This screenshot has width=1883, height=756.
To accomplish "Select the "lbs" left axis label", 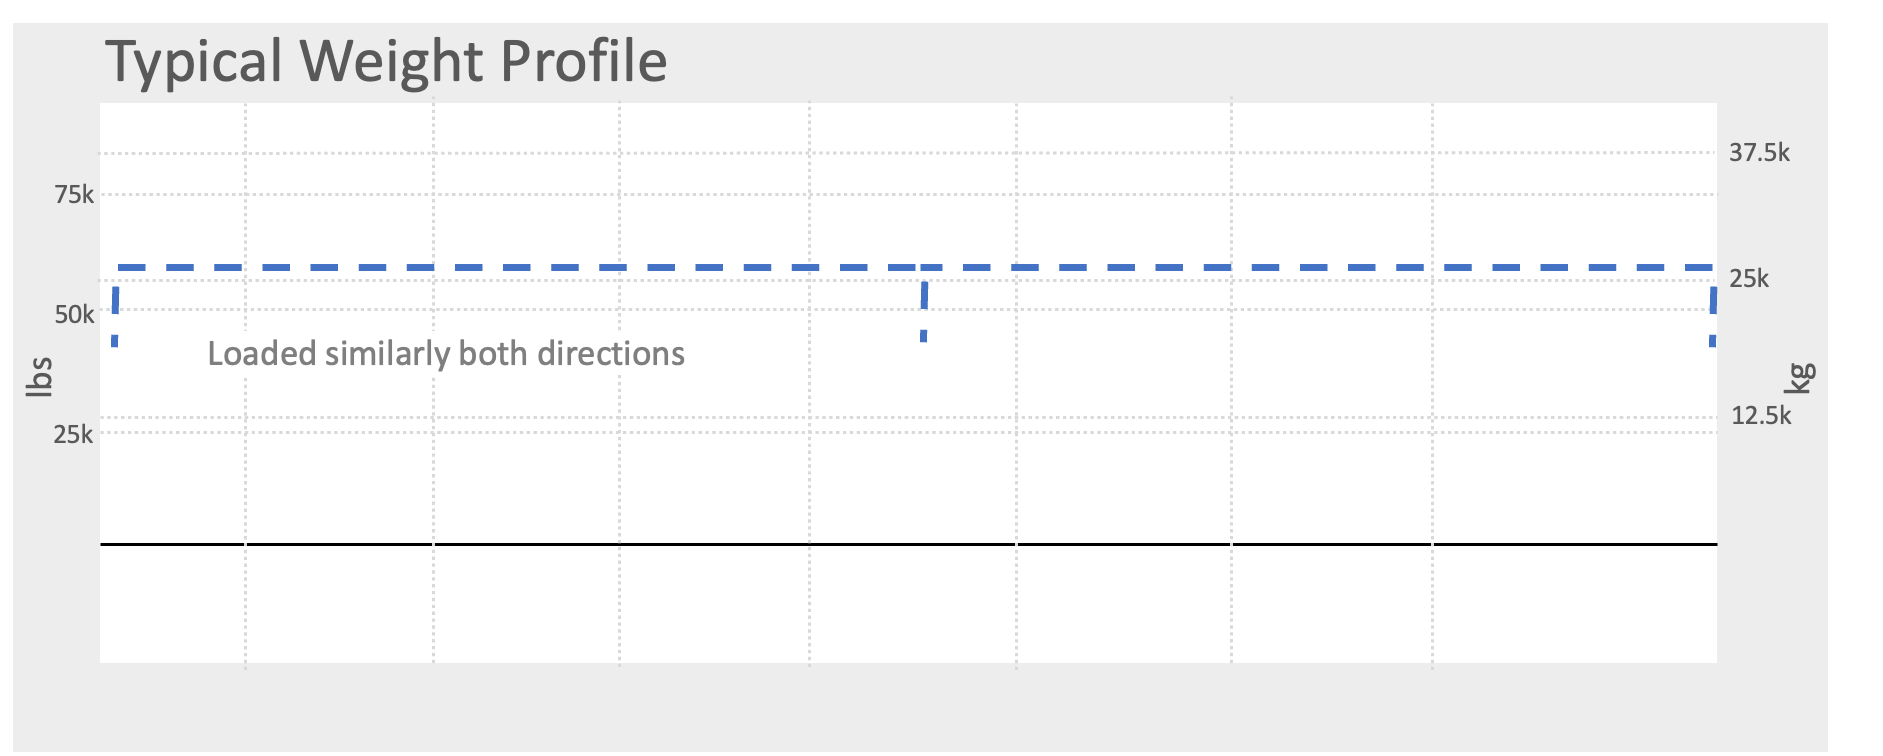I will pyautogui.click(x=39, y=378).
